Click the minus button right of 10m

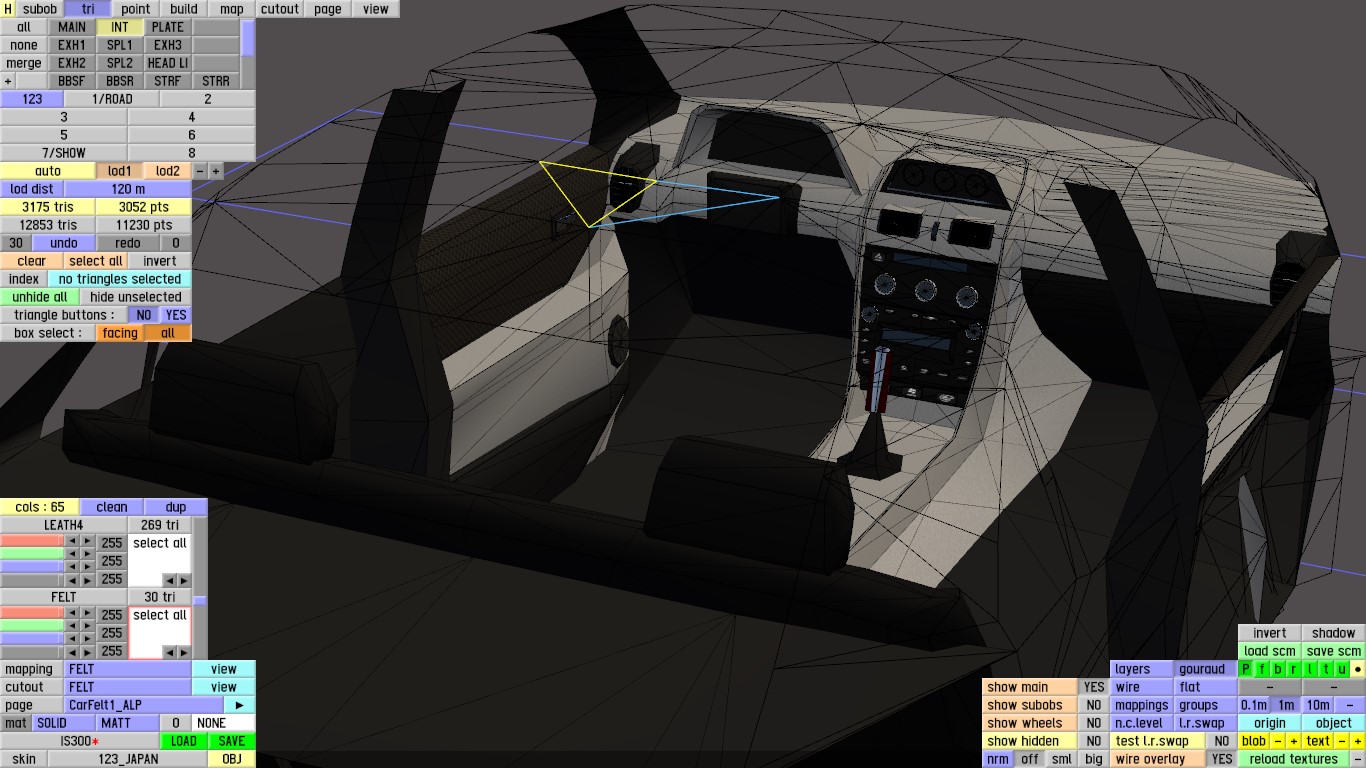1350,705
